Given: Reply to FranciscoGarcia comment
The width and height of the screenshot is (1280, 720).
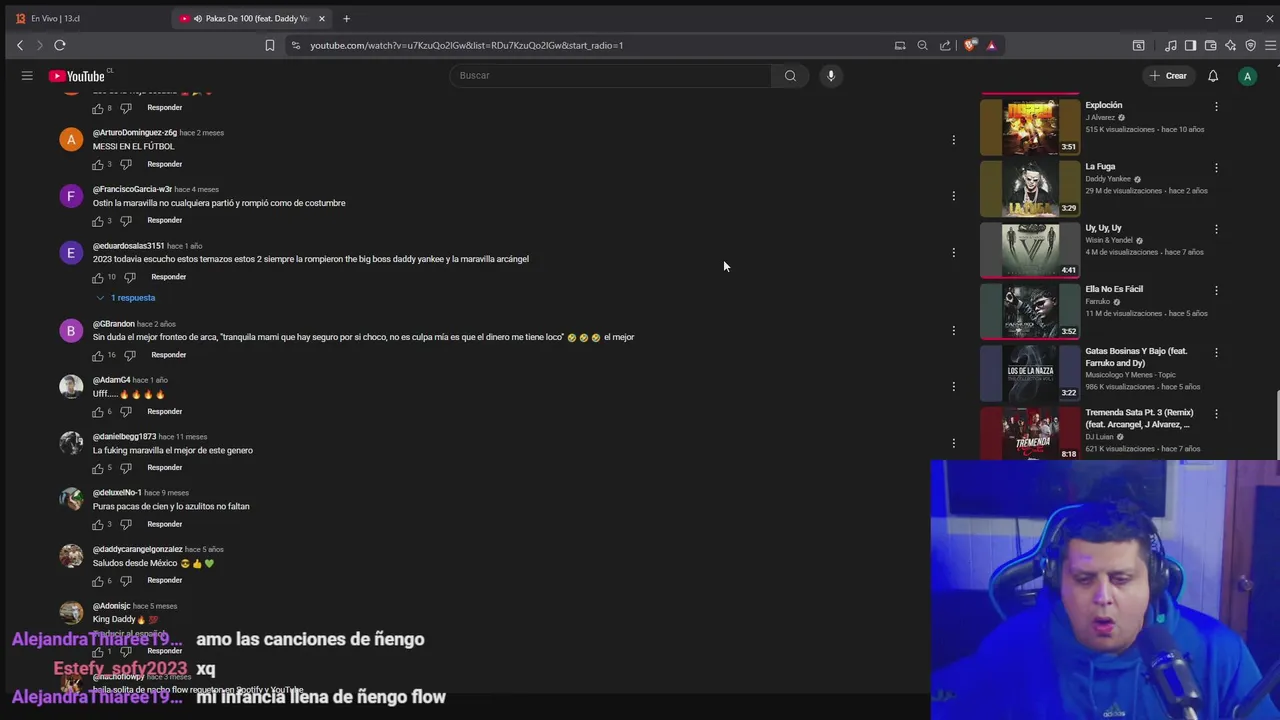Looking at the screenshot, I should coord(165,220).
